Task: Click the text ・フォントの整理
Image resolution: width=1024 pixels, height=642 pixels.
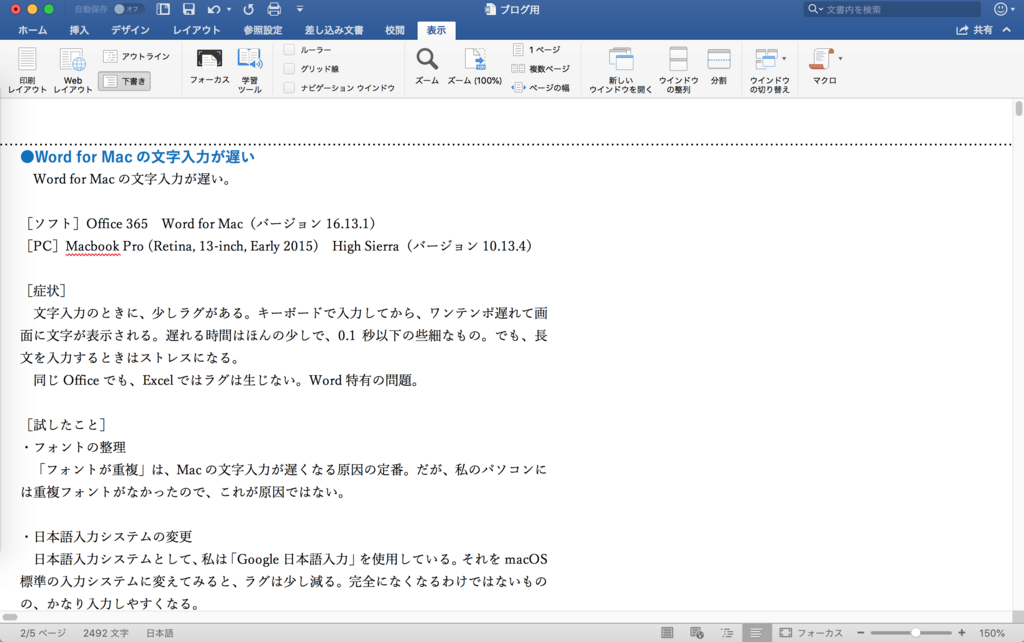Action: tap(72, 447)
